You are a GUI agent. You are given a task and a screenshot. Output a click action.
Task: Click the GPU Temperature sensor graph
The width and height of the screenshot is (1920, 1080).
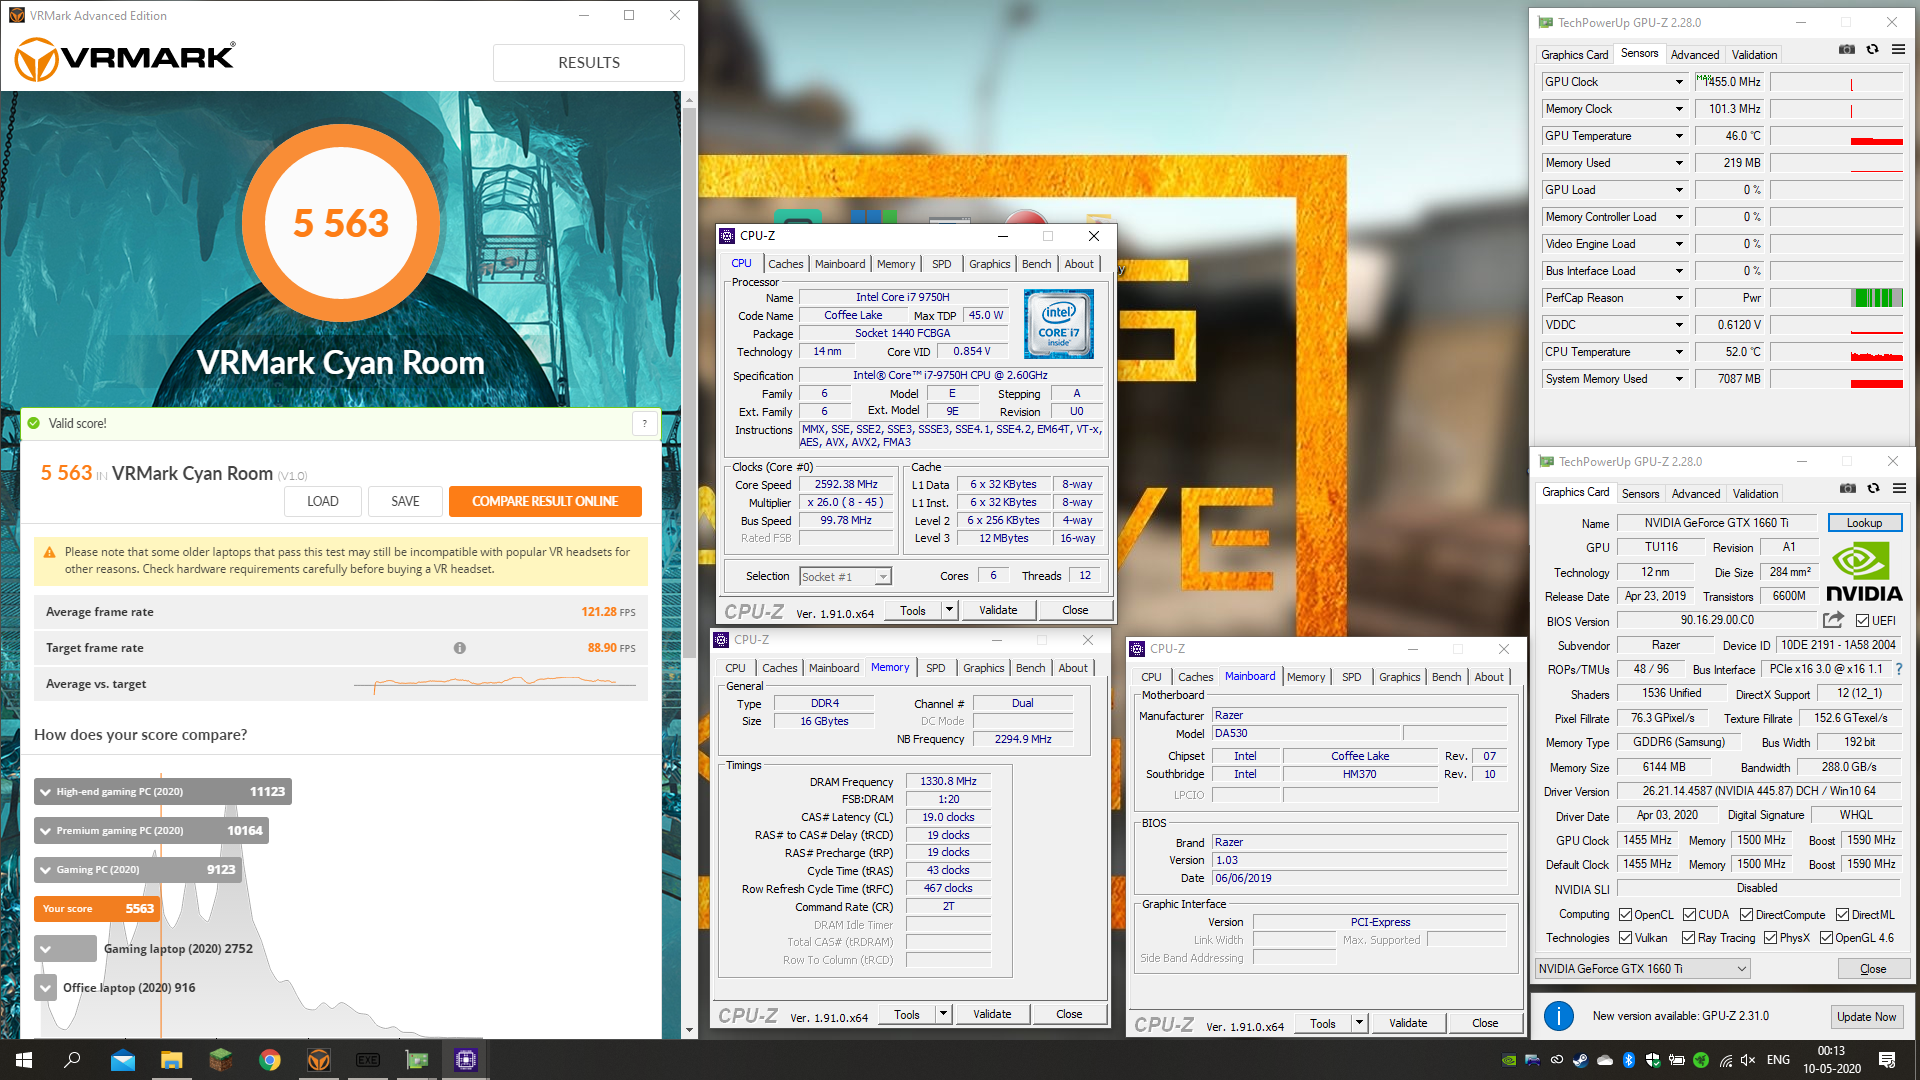pyautogui.click(x=1837, y=136)
